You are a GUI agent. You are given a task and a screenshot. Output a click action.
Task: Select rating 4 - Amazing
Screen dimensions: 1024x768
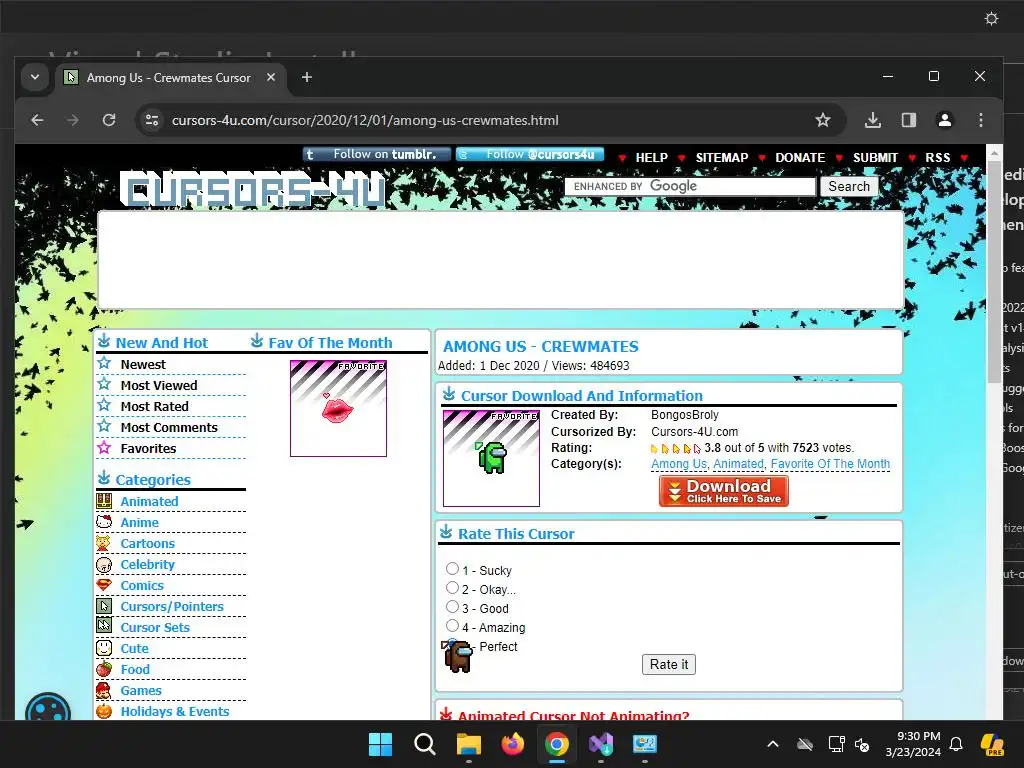452,626
